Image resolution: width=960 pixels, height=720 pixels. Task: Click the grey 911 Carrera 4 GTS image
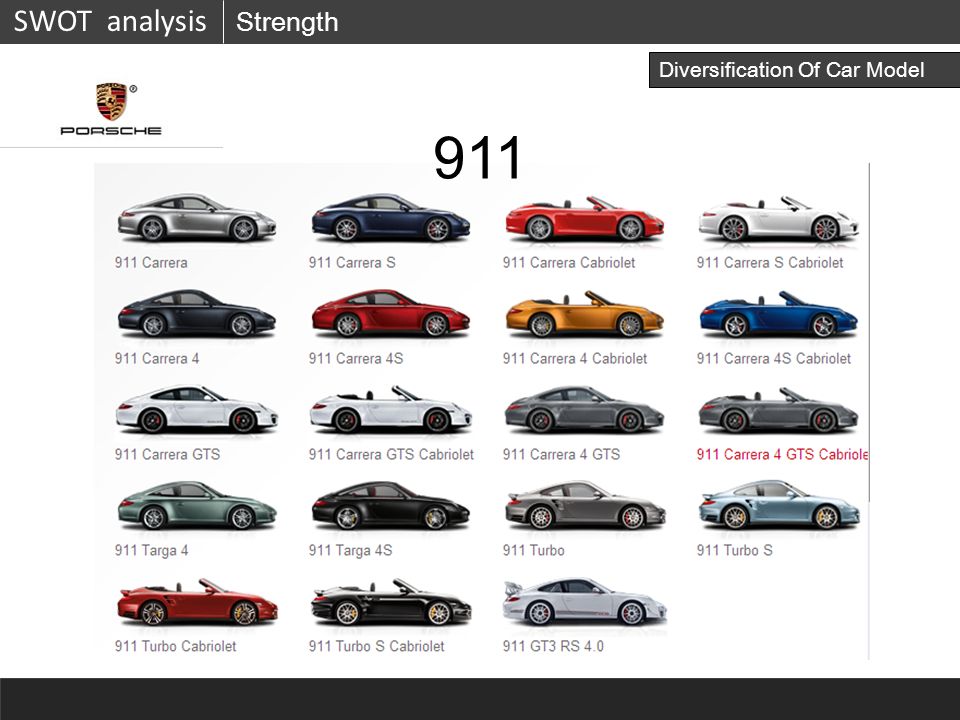(x=585, y=410)
